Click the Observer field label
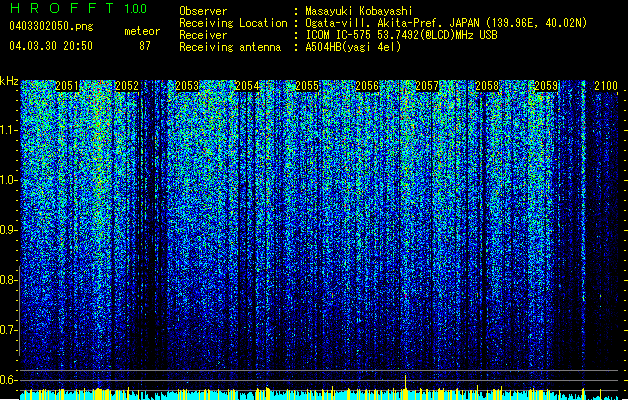This screenshot has width=629, height=400. (203, 11)
